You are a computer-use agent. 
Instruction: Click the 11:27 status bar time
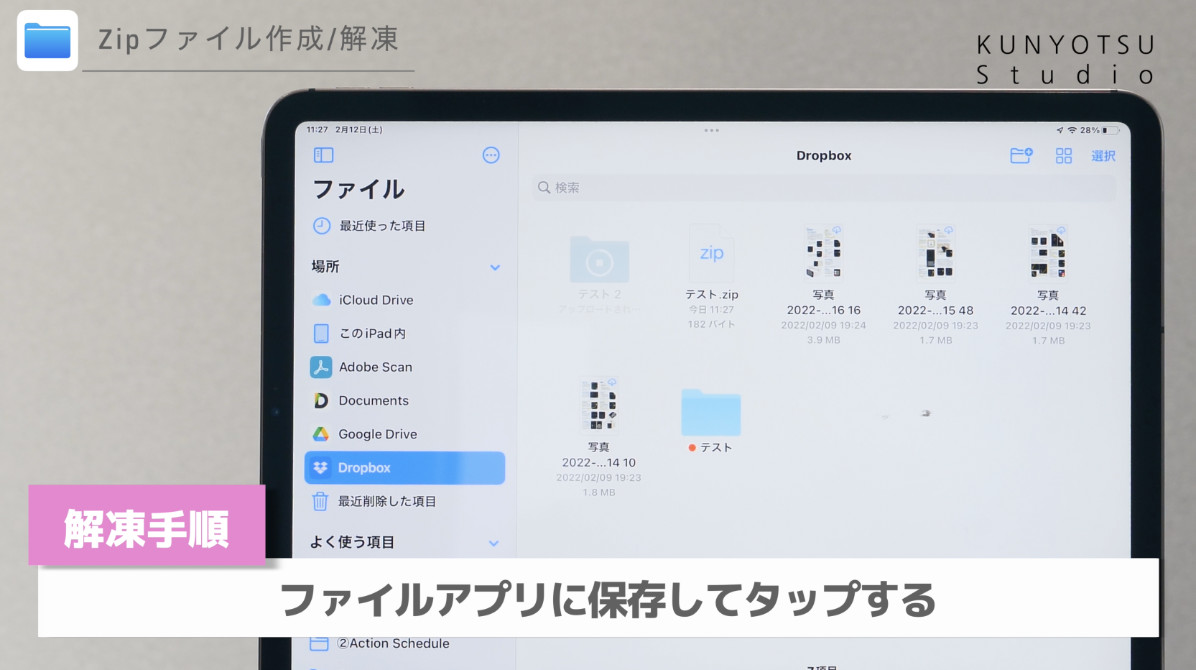(x=317, y=130)
